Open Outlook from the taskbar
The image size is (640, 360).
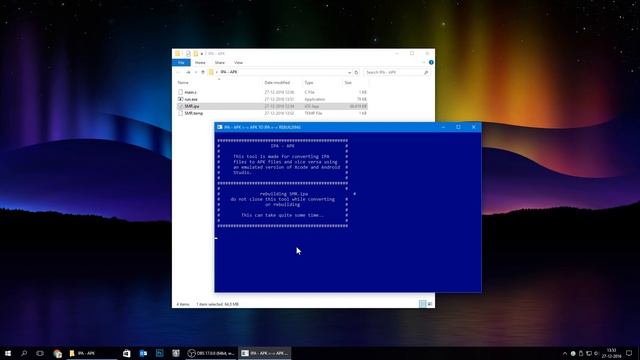click(143, 353)
